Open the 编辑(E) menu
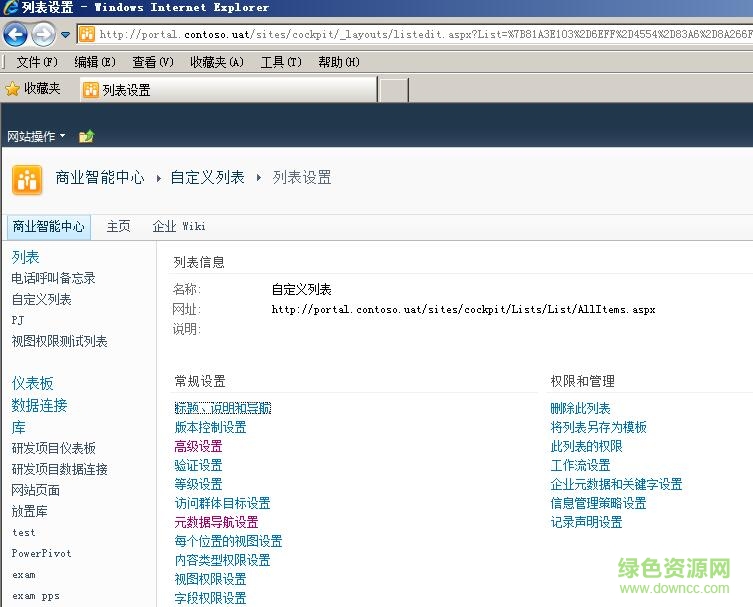 coord(95,62)
